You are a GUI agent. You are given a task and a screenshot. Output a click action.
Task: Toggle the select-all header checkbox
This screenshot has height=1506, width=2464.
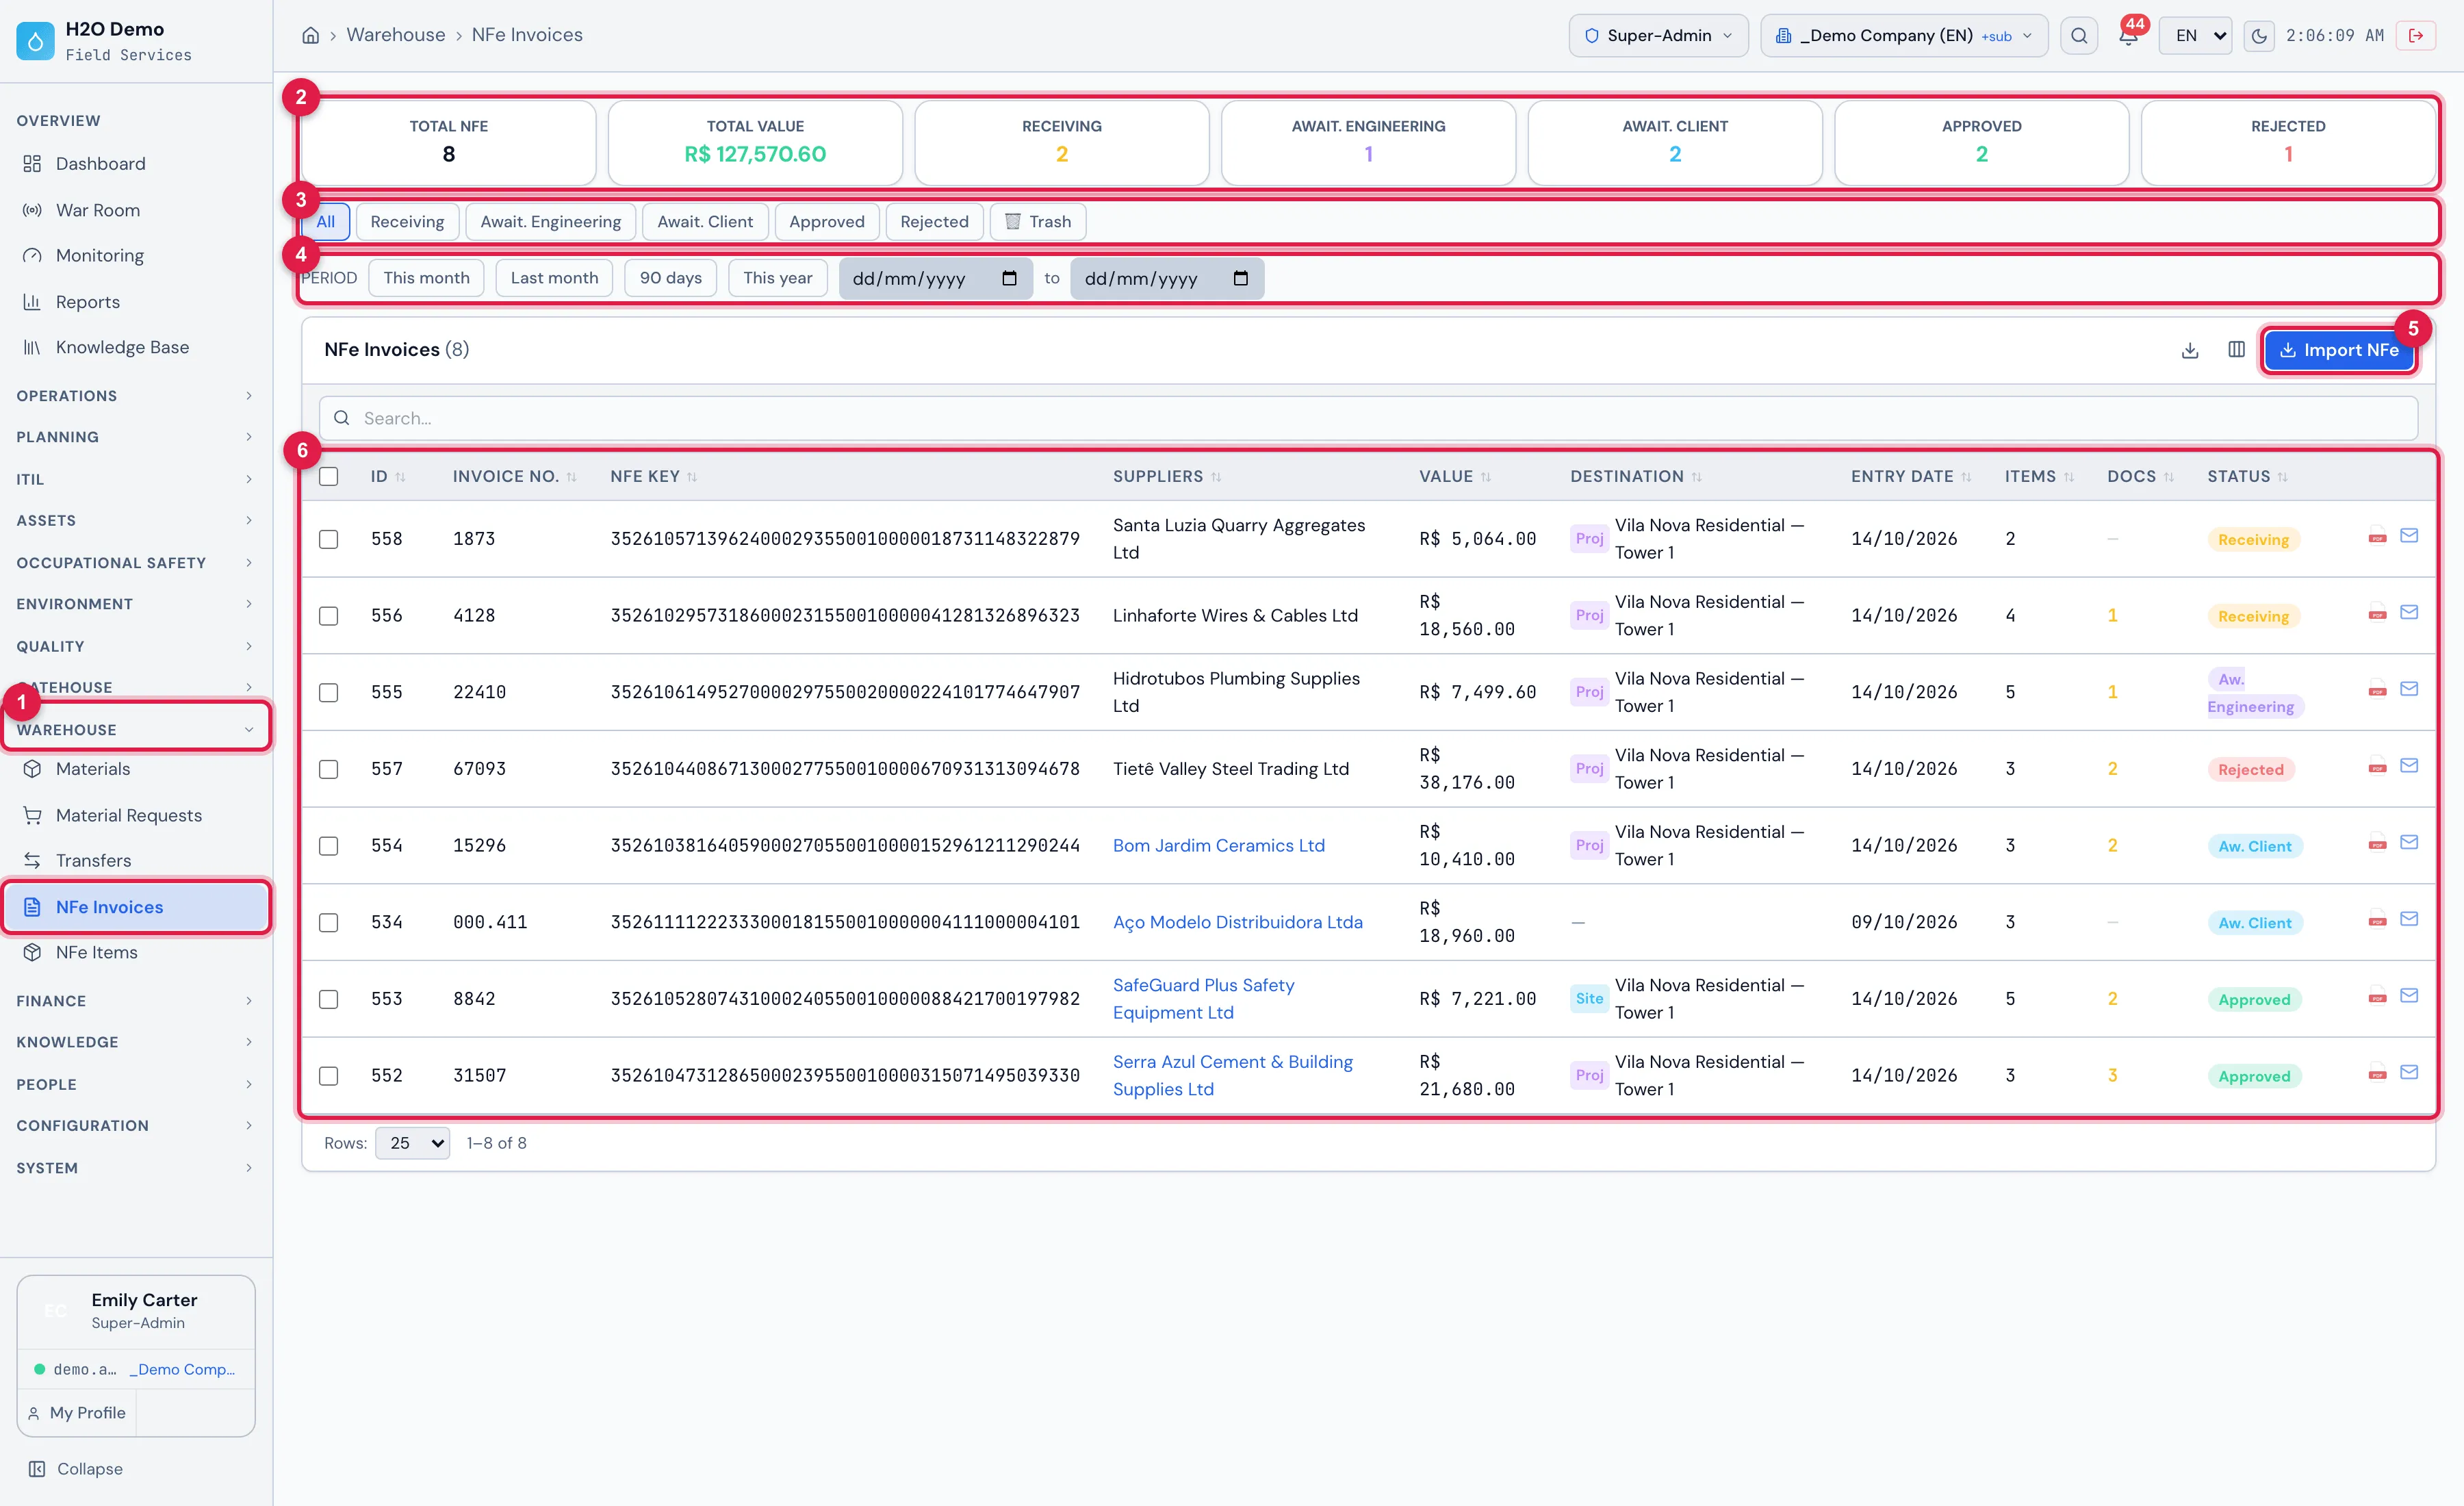(329, 477)
